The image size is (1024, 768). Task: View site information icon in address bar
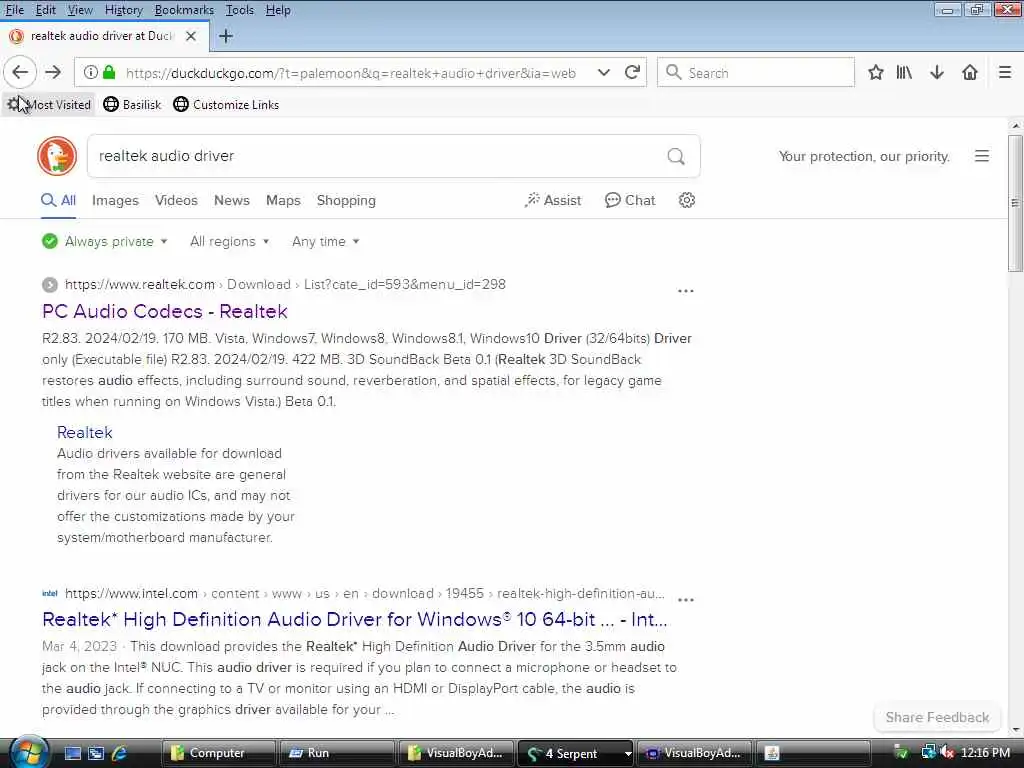pyautogui.click(x=91, y=72)
